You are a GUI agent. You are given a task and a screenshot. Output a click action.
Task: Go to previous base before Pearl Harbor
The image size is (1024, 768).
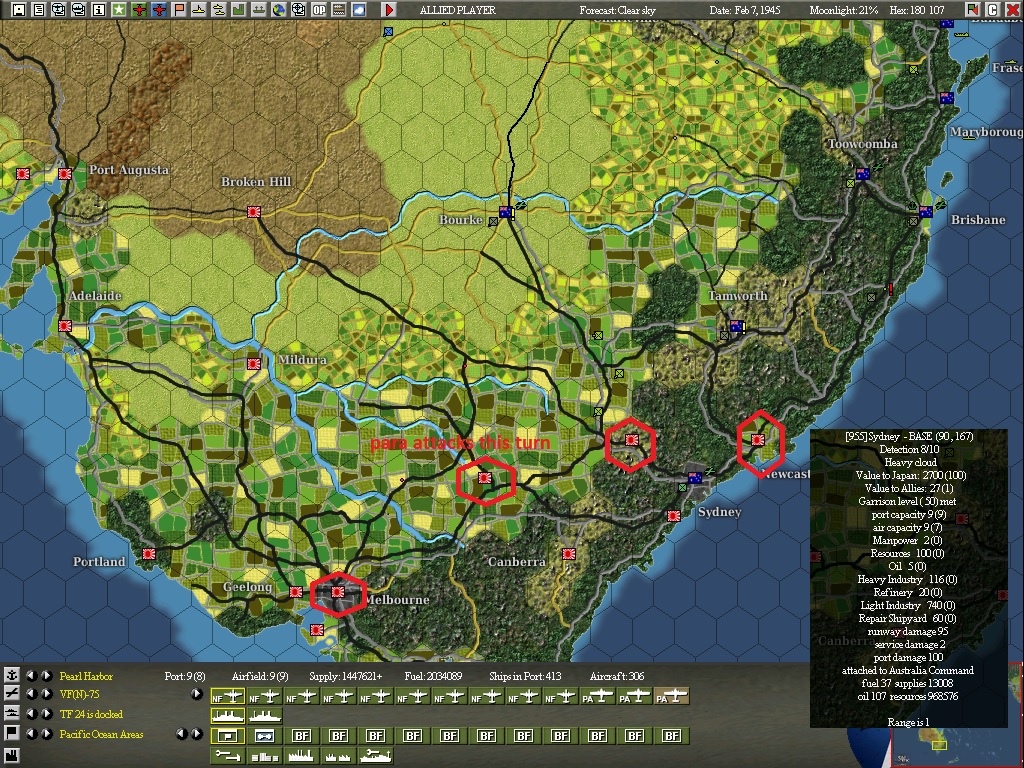(31, 675)
